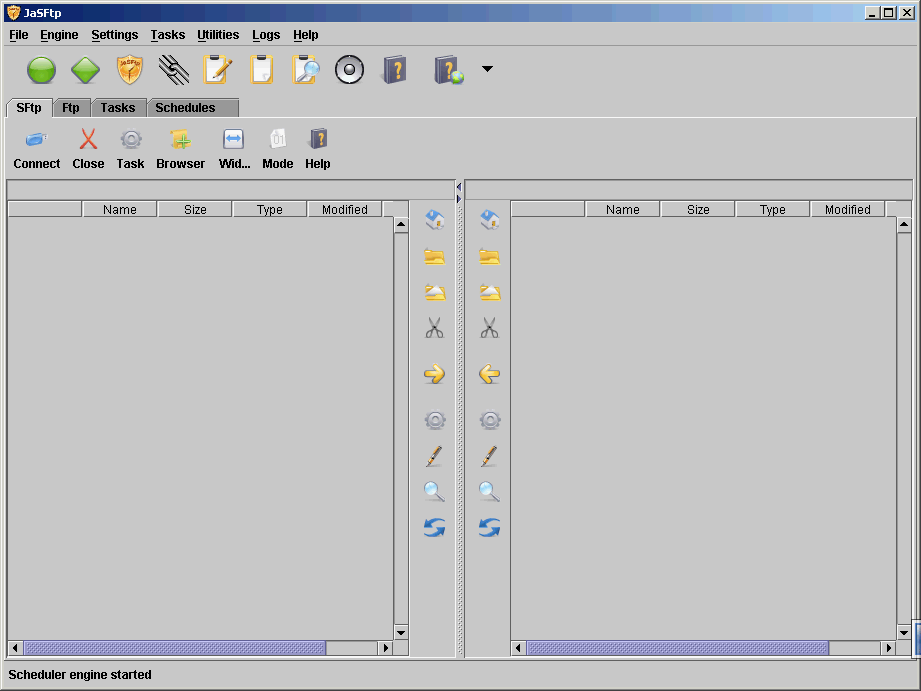
Task: Click the Close connection button
Action: [88, 150]
